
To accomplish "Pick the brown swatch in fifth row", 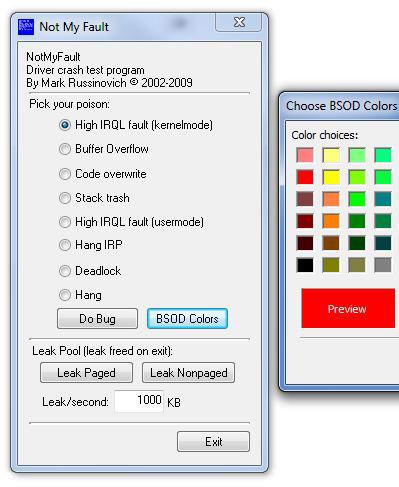I will coord(331,243).
